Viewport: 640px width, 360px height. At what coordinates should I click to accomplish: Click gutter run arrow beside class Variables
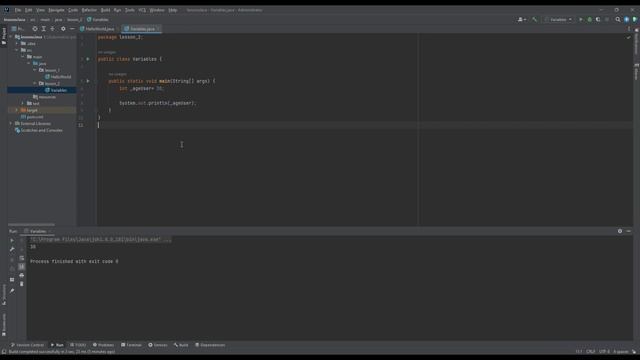tap(88, 59)
